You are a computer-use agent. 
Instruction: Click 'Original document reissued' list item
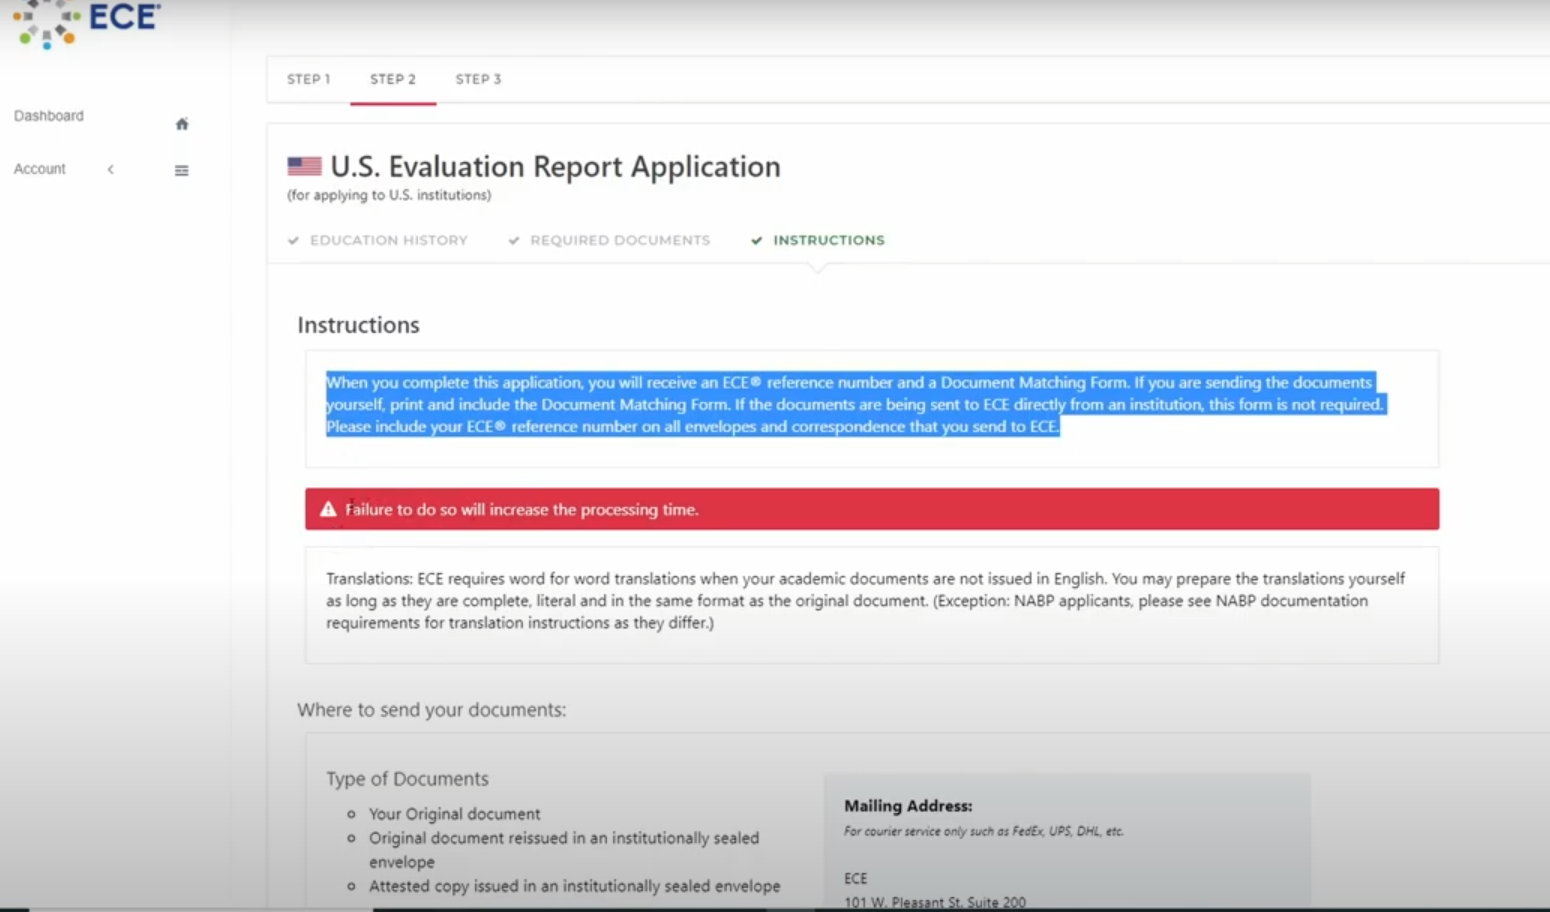(564, 849)
